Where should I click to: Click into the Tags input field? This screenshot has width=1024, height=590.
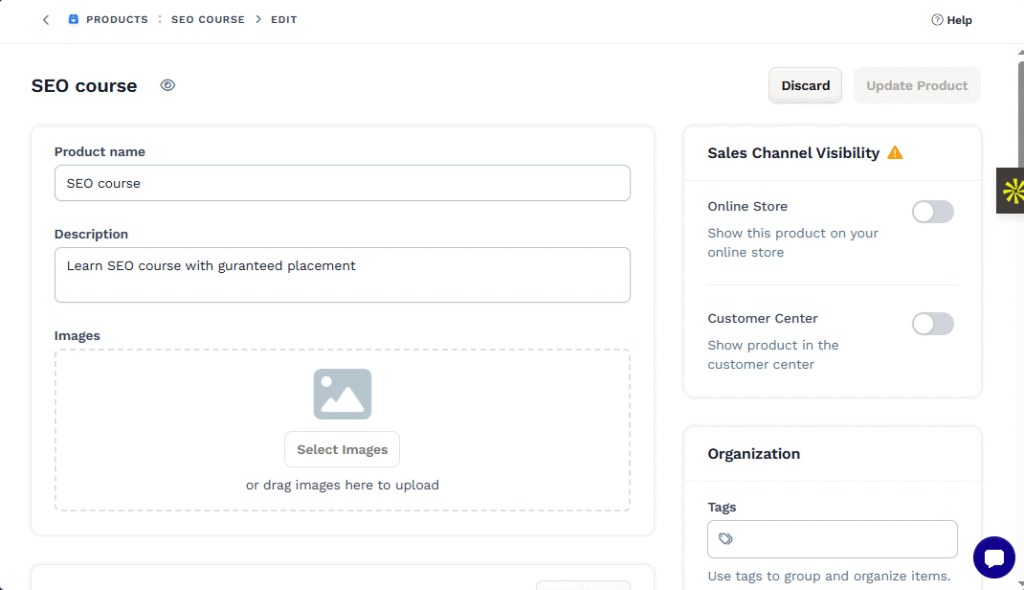pos(832,539)
